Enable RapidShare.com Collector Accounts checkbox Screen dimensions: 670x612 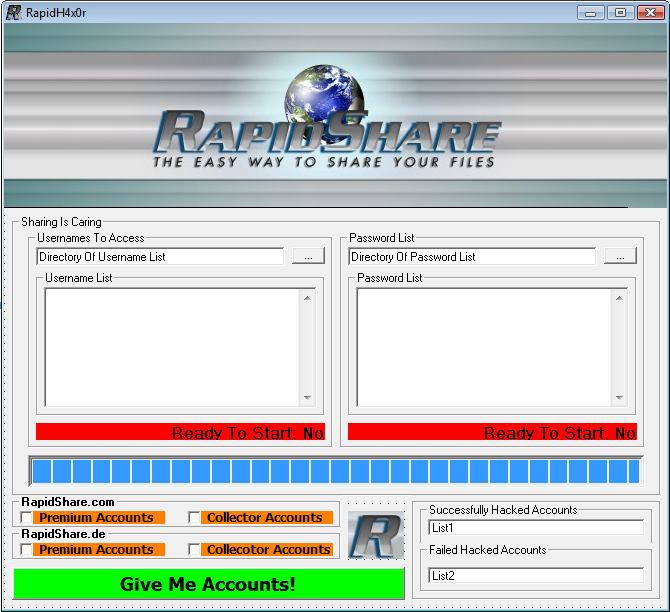click(x=194, y=518)
